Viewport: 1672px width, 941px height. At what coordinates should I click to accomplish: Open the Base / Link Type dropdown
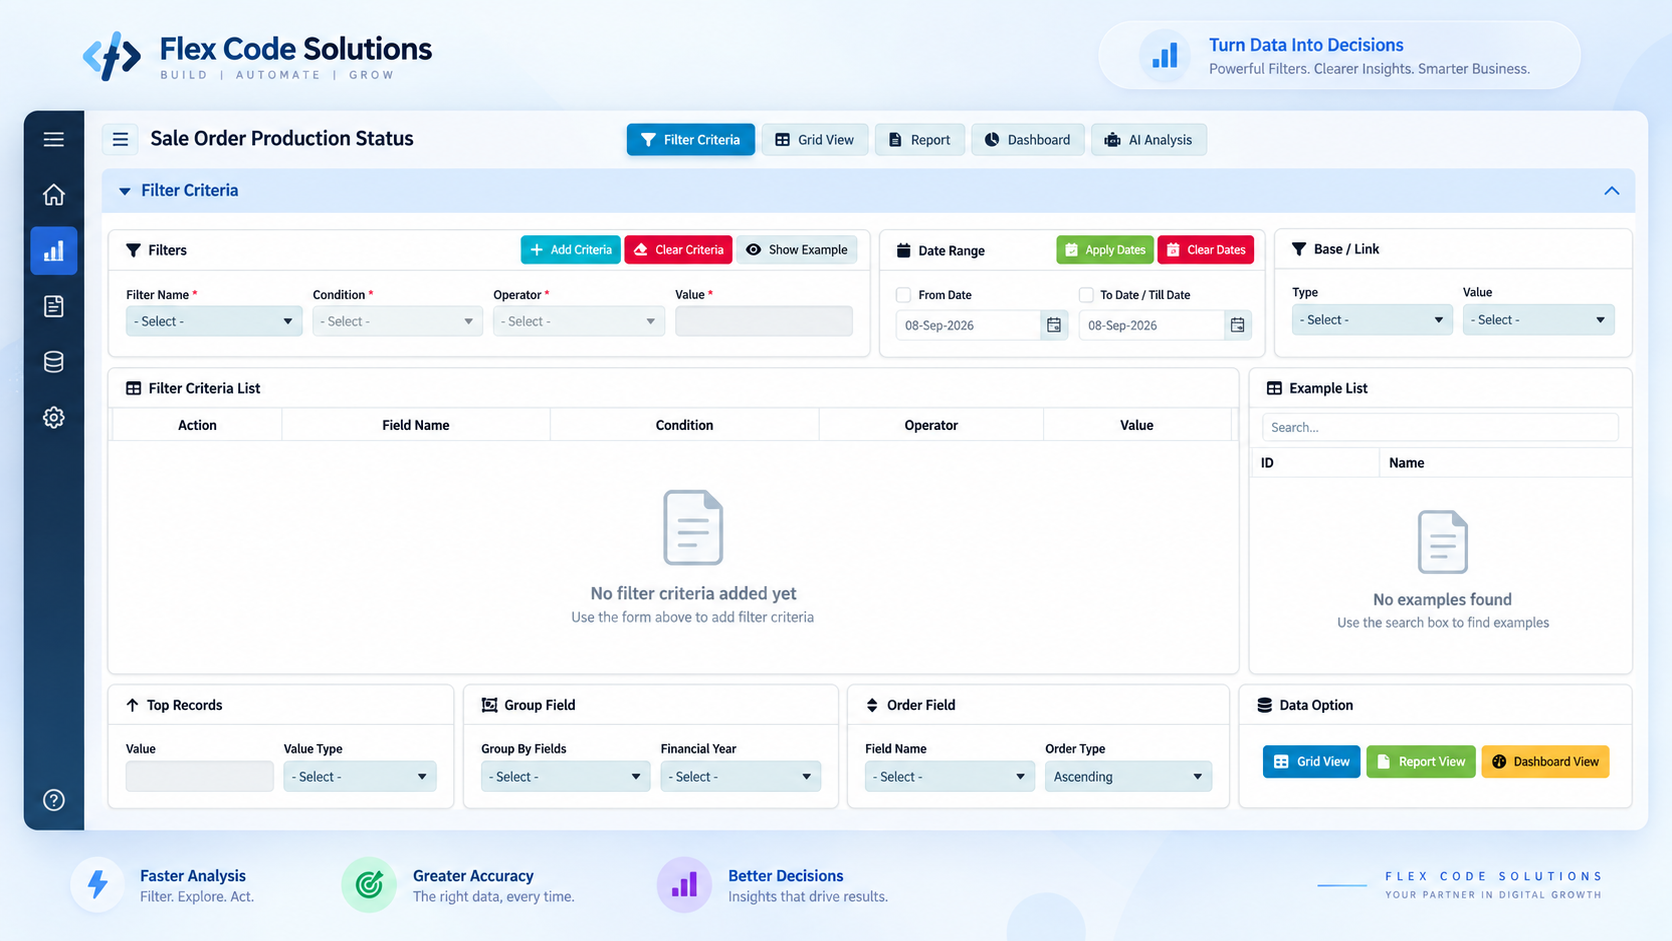click(1372, 320)
